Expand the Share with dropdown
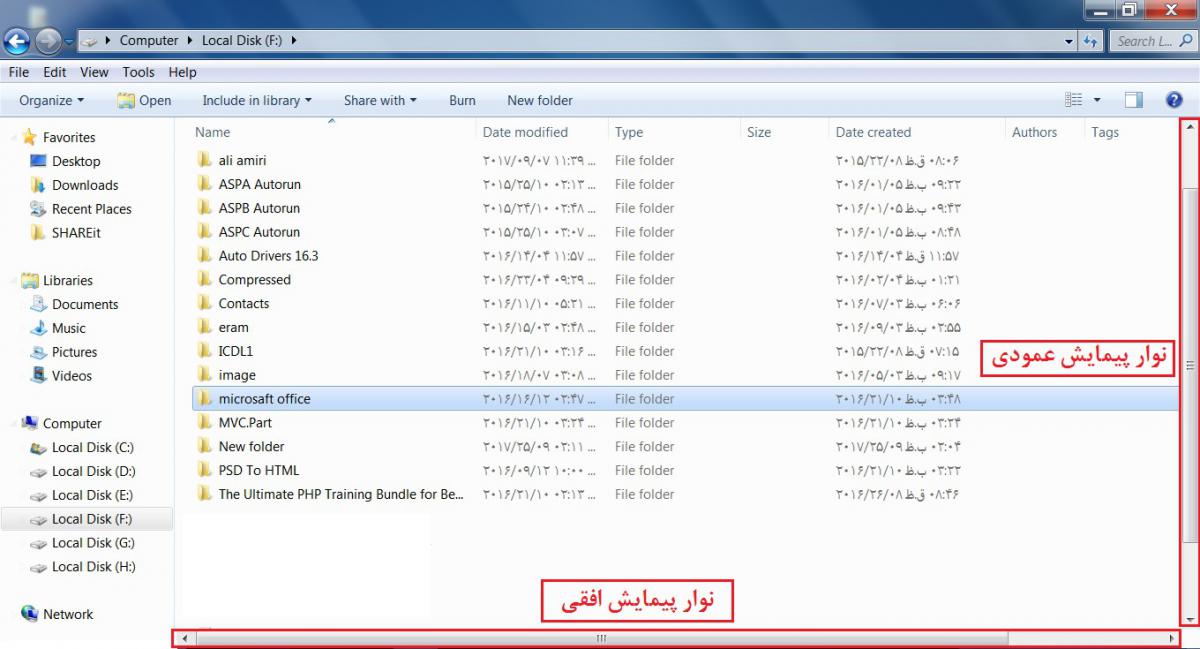 pos(380,100)
